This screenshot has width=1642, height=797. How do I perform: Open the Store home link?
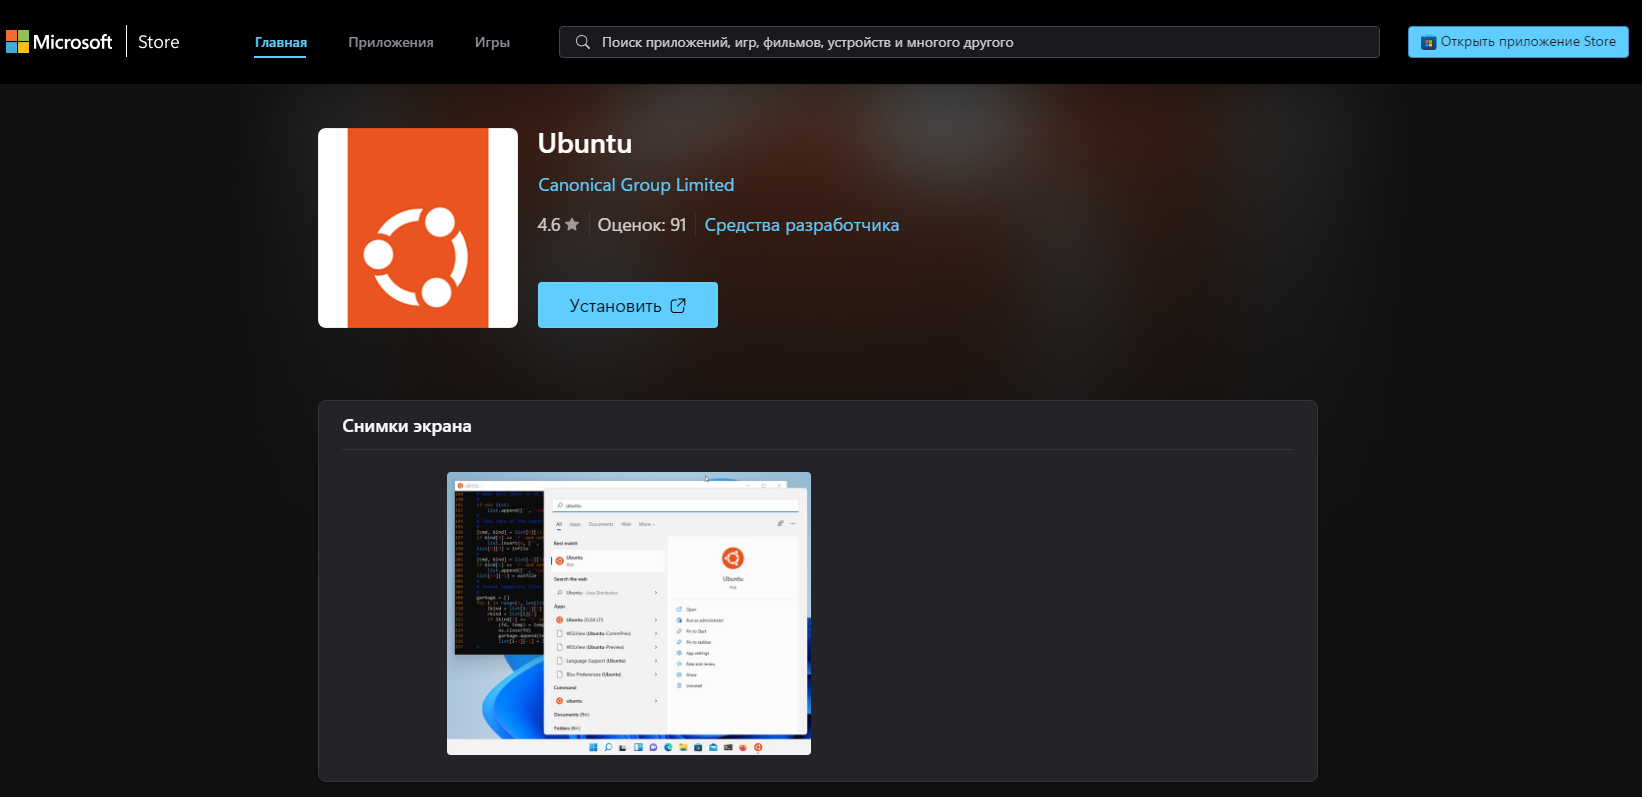[x=159, y=42]
